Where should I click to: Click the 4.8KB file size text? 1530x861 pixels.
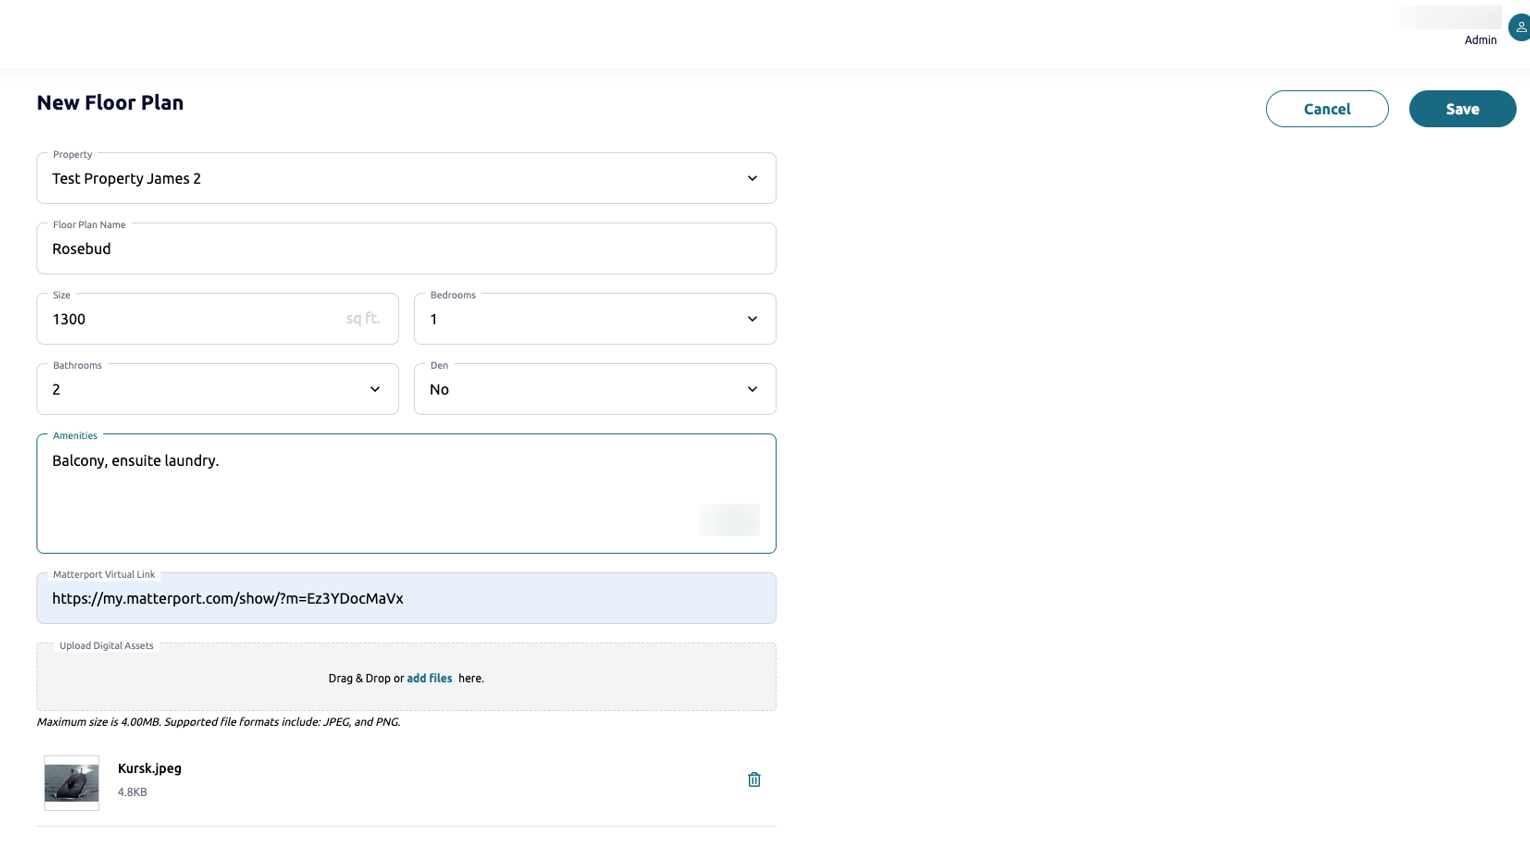(132, 792)
